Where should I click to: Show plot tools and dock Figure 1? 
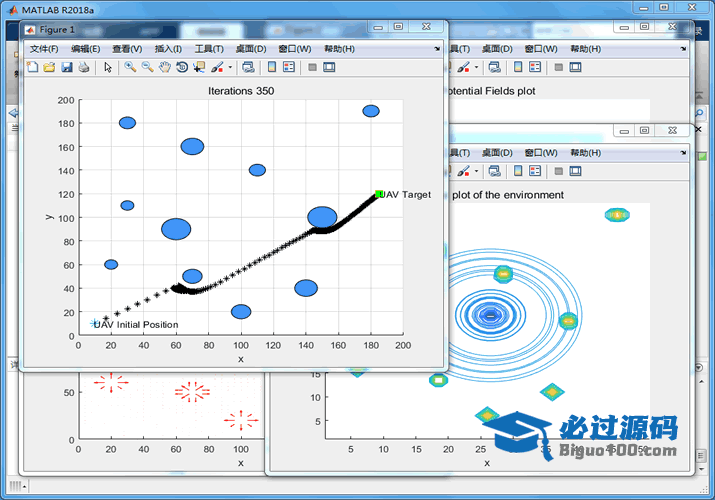coord(329,67)
